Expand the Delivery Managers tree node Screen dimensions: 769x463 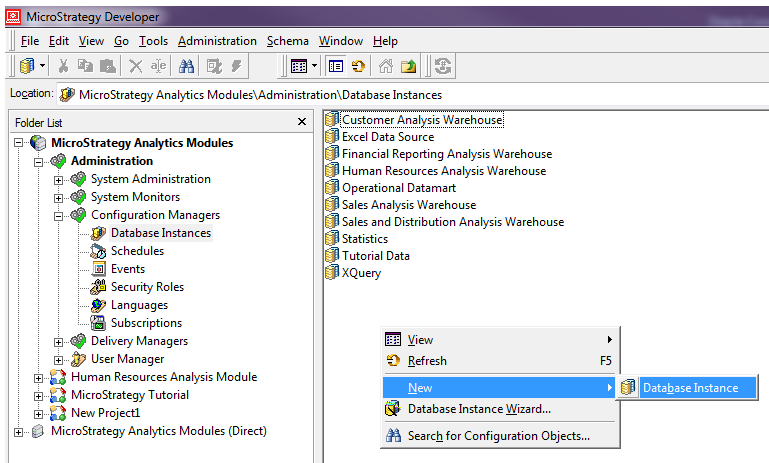pyautogui.click(x=58, y=341)
